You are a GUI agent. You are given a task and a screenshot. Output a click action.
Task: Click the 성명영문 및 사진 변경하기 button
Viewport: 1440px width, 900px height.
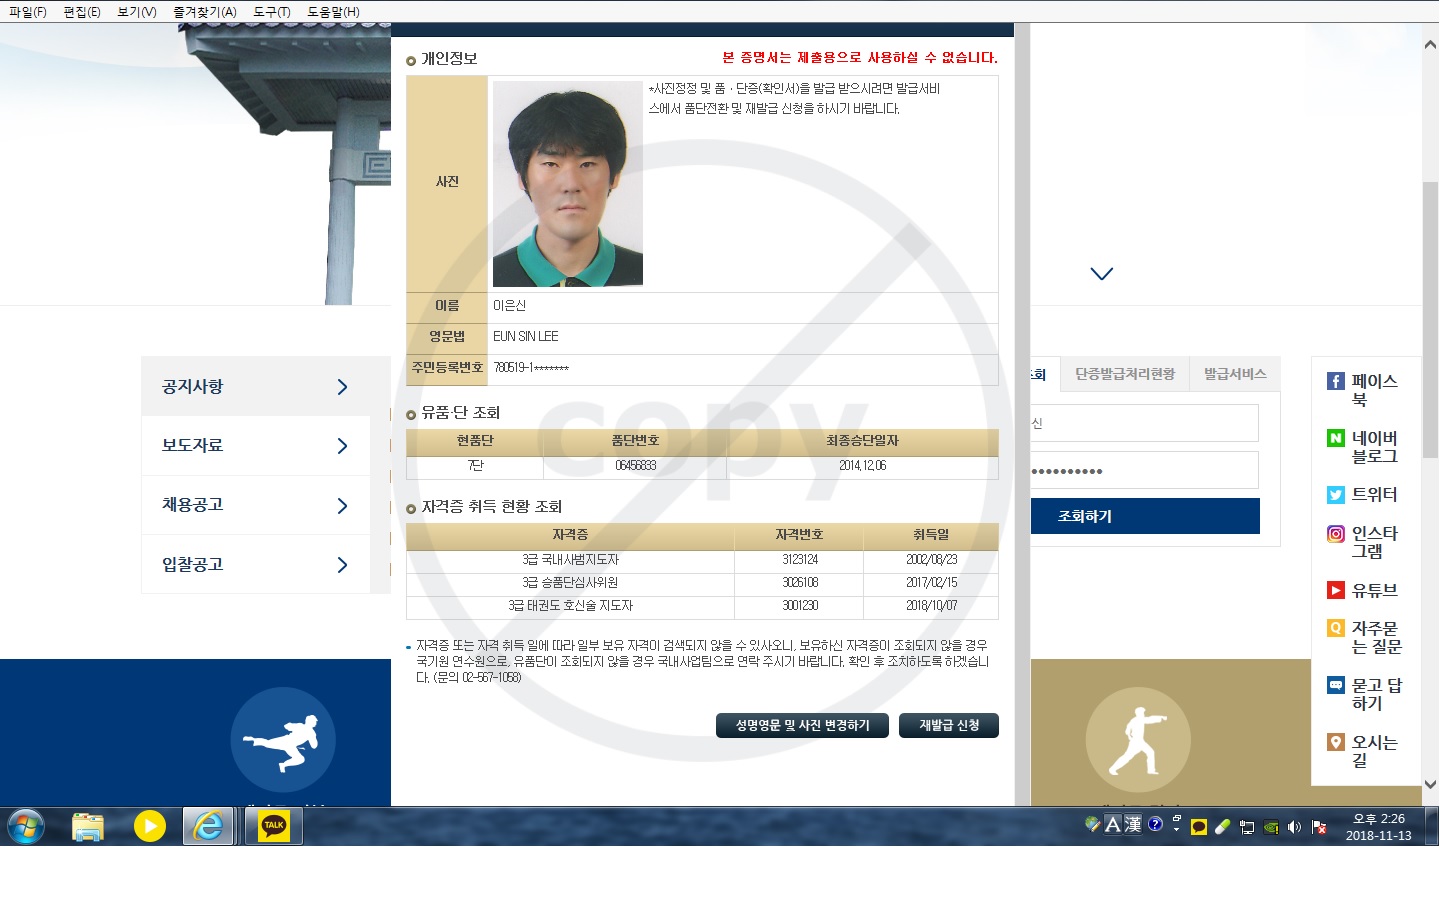[802, 725]
